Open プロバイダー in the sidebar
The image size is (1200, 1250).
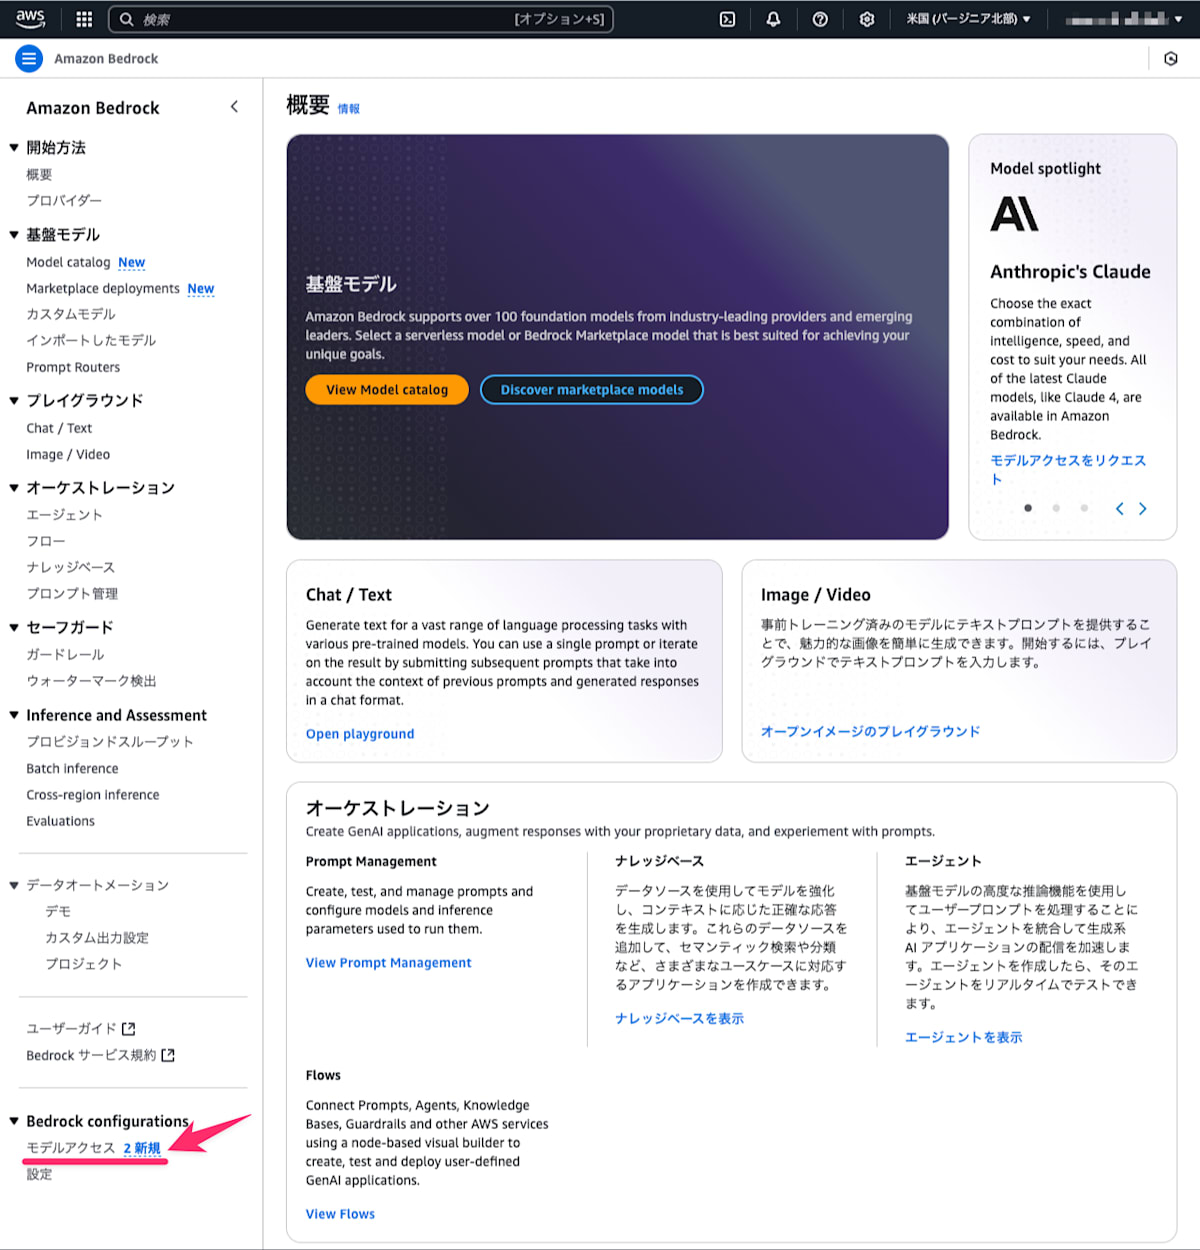(x=64, y=201)
